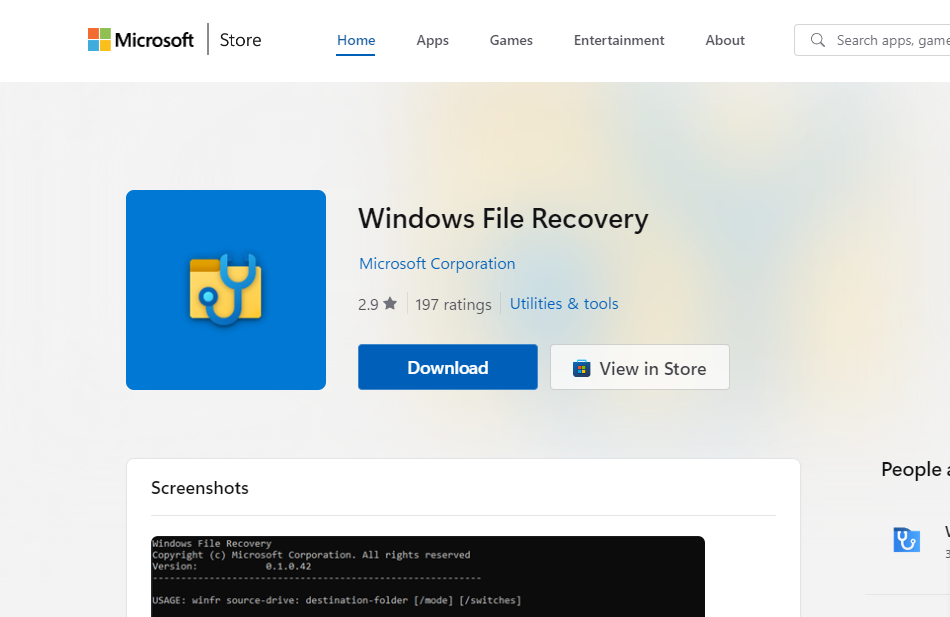Open the Microsoft Corporation publisher link
The image size is (950, 617).
[437, 264]
